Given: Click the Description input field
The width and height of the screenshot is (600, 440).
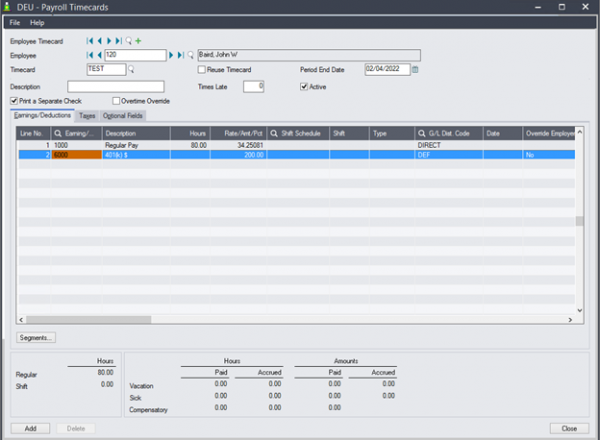Looking at the screenshot, I should pos(116,86).
